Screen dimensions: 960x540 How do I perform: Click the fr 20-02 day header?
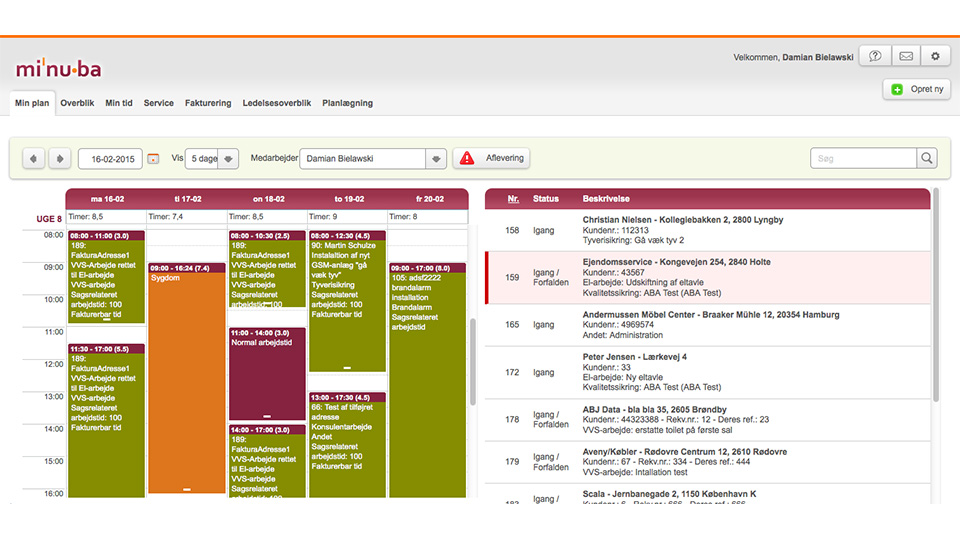[429, 199]
